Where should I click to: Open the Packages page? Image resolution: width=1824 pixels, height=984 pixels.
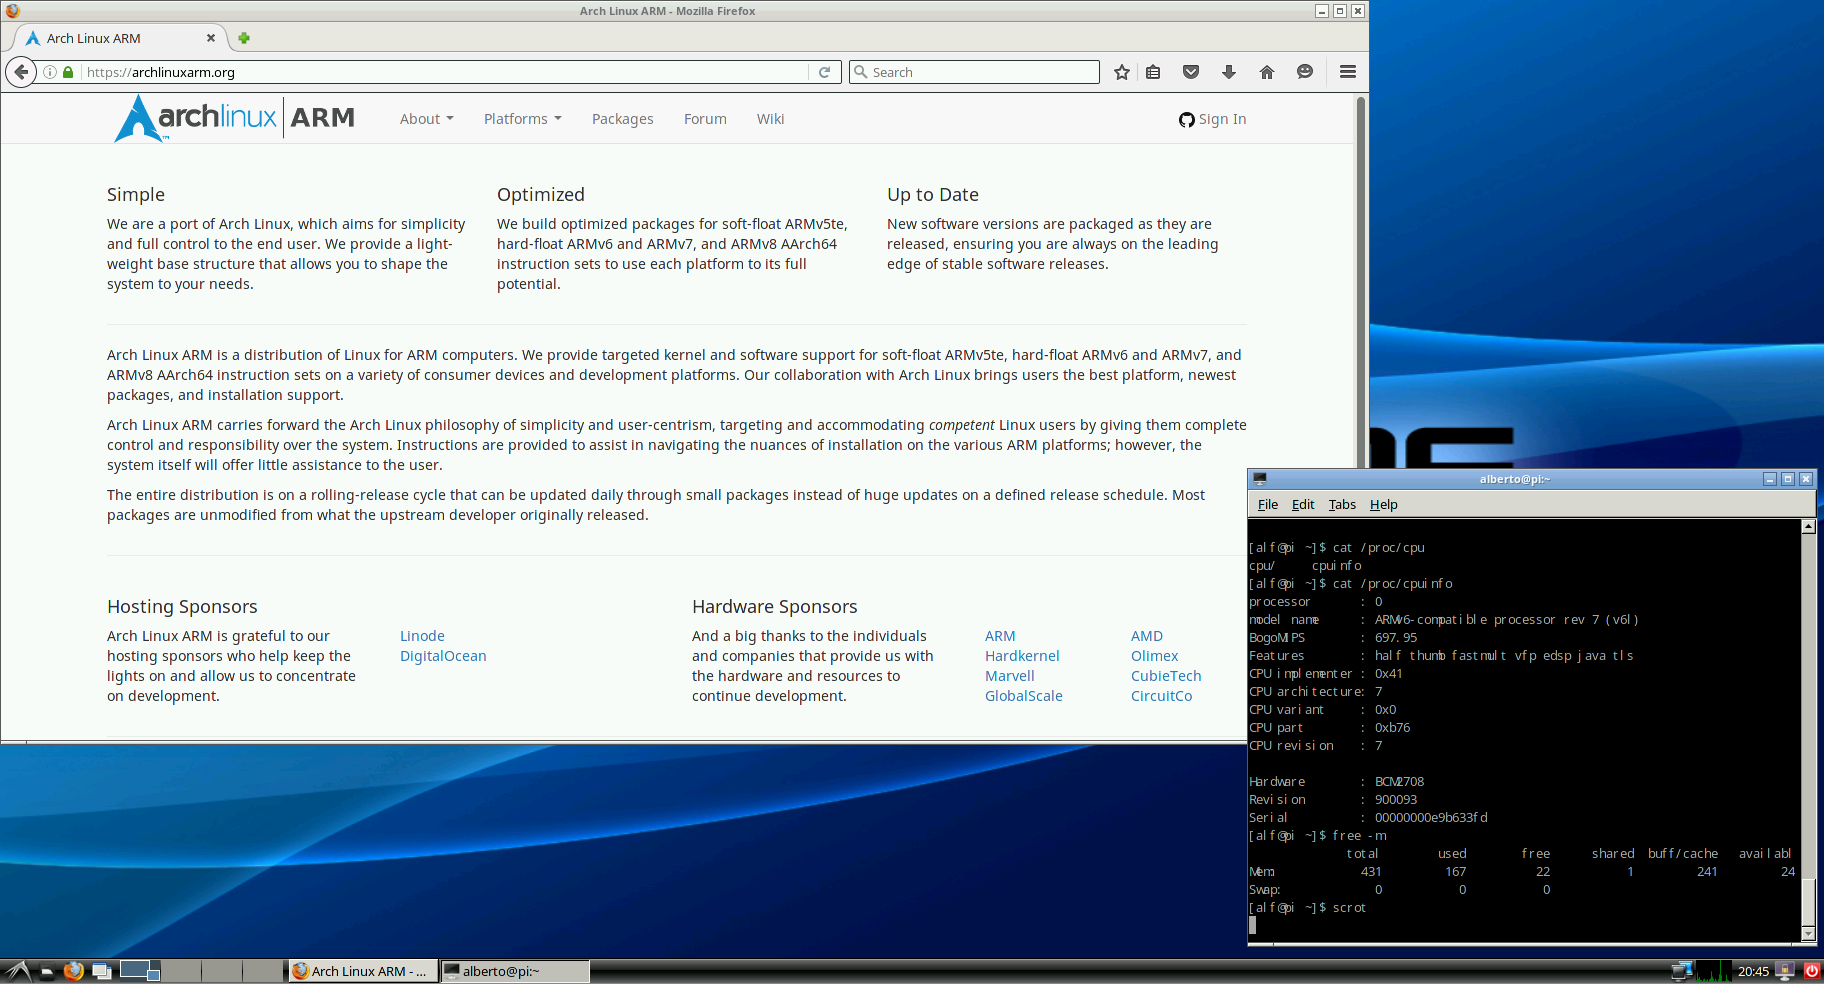point(622,119)
